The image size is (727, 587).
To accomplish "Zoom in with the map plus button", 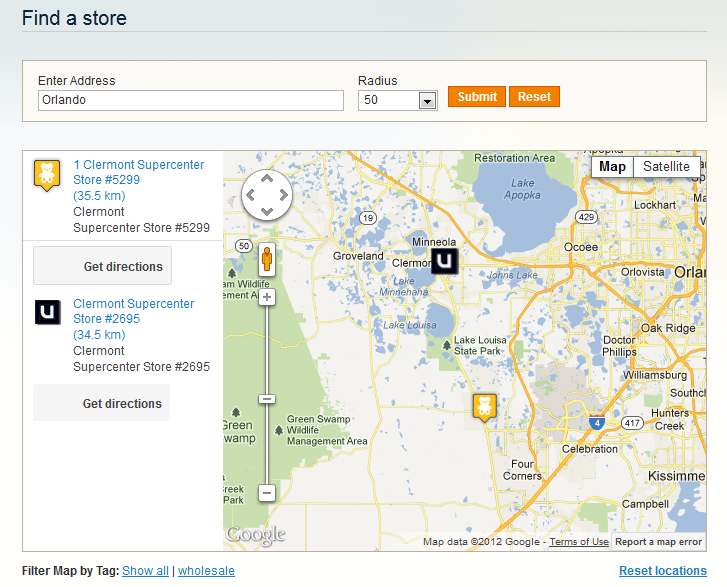I will click(267, 297).
